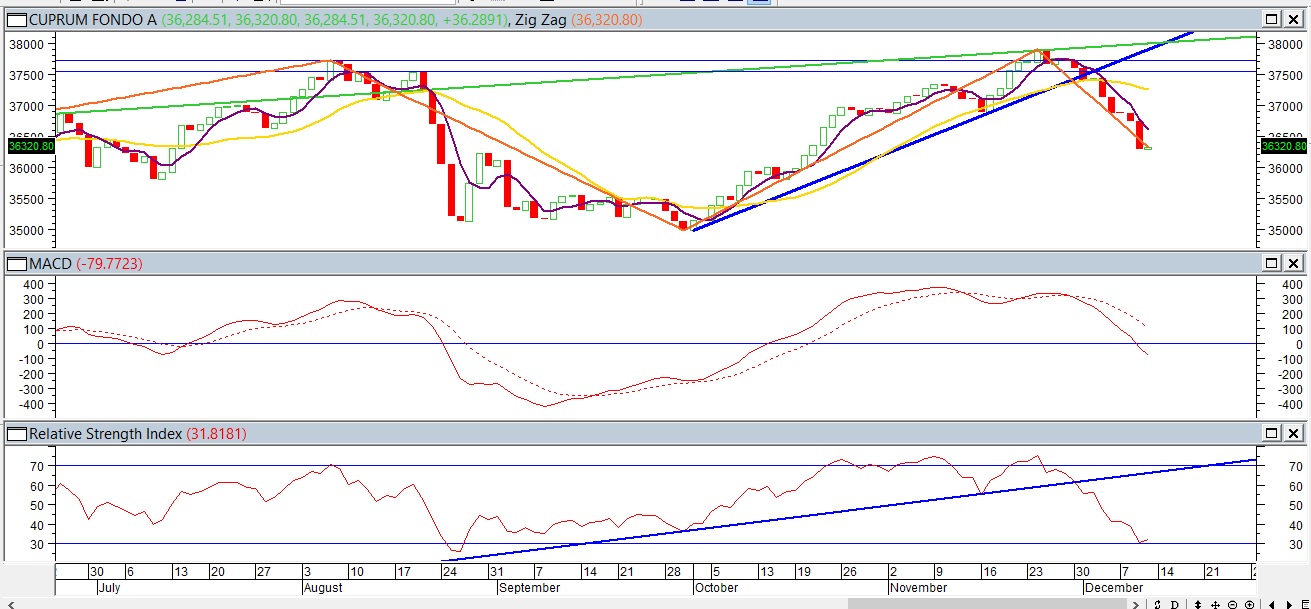Click the right 36320.80 price tag
The image size is (1311, 609).
pos(1284,146)
